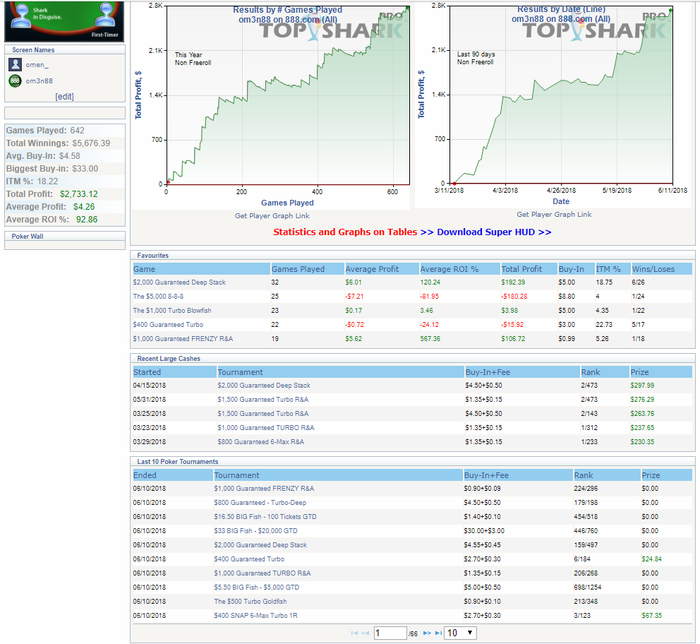700x644 pixels.
Task: Go to first page of tournaments pager
Action: 354,633
